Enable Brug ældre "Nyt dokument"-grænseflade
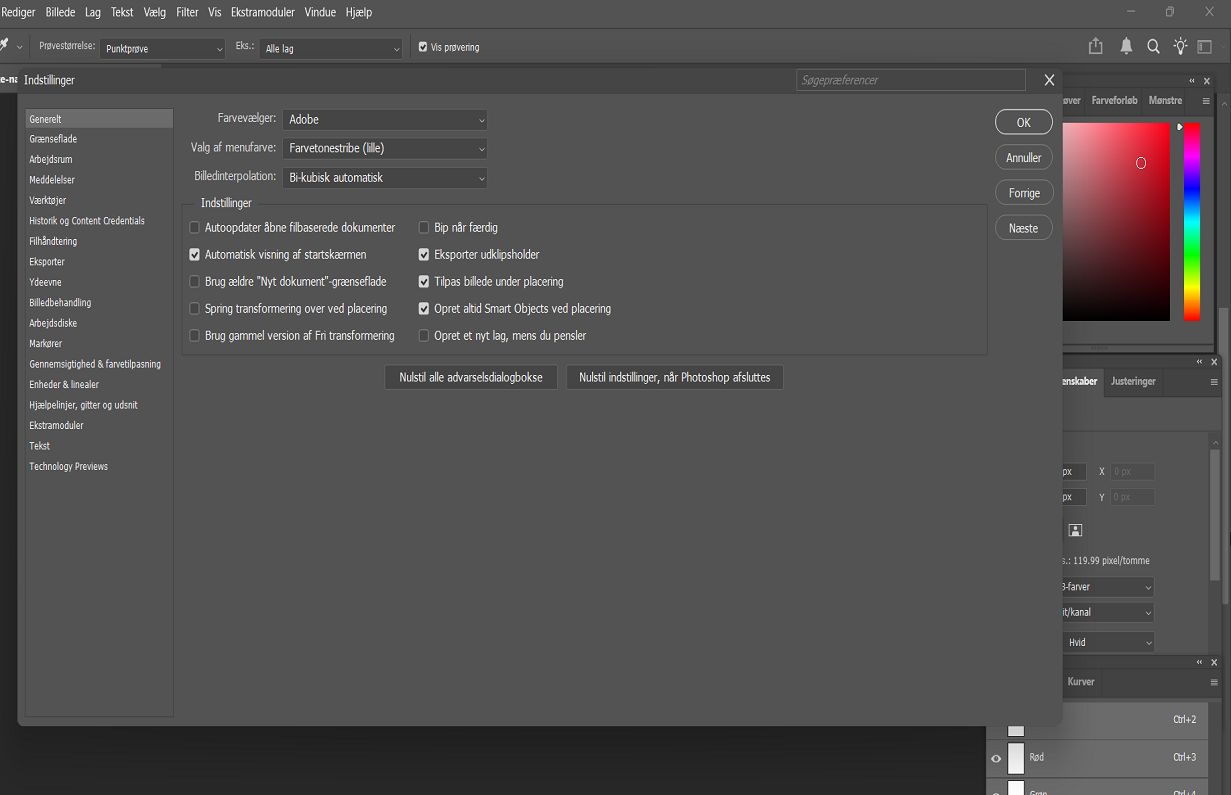The width and height of the screenshot is (1231, 795). pos(195,282)
